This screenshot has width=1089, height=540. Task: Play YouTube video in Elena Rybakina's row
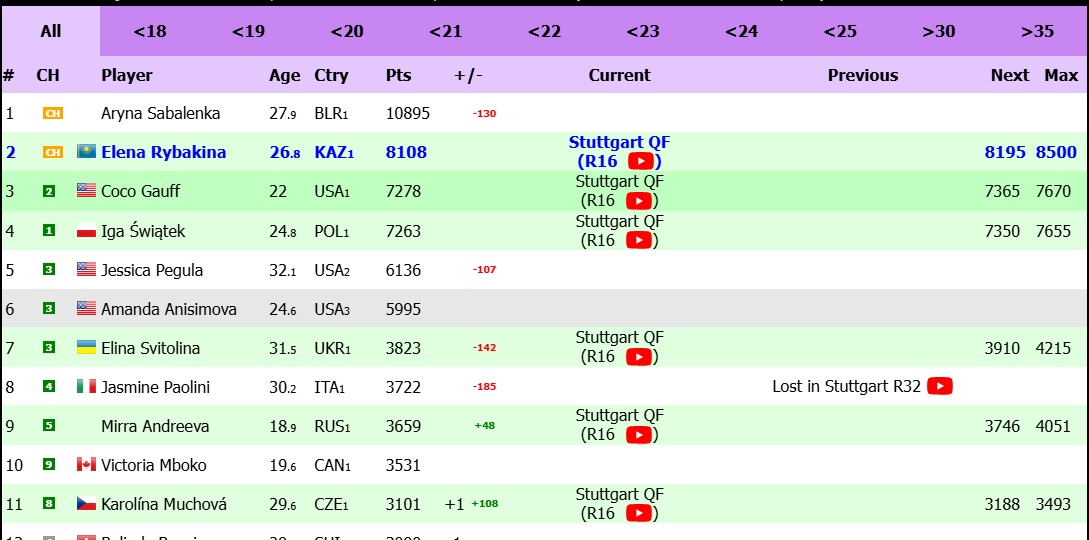pos(640,161)
